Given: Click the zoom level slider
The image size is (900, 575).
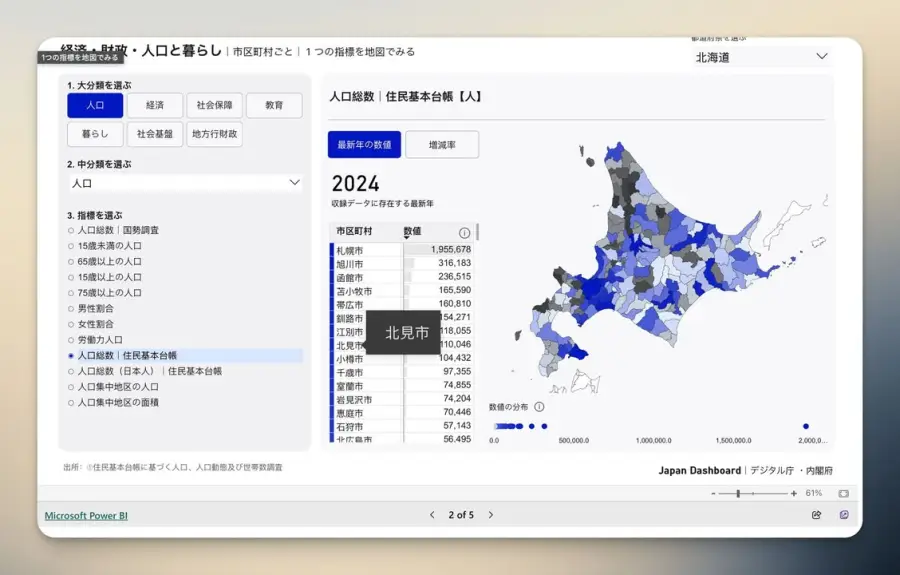Looking at the screenshot, I should click(753, 494).
